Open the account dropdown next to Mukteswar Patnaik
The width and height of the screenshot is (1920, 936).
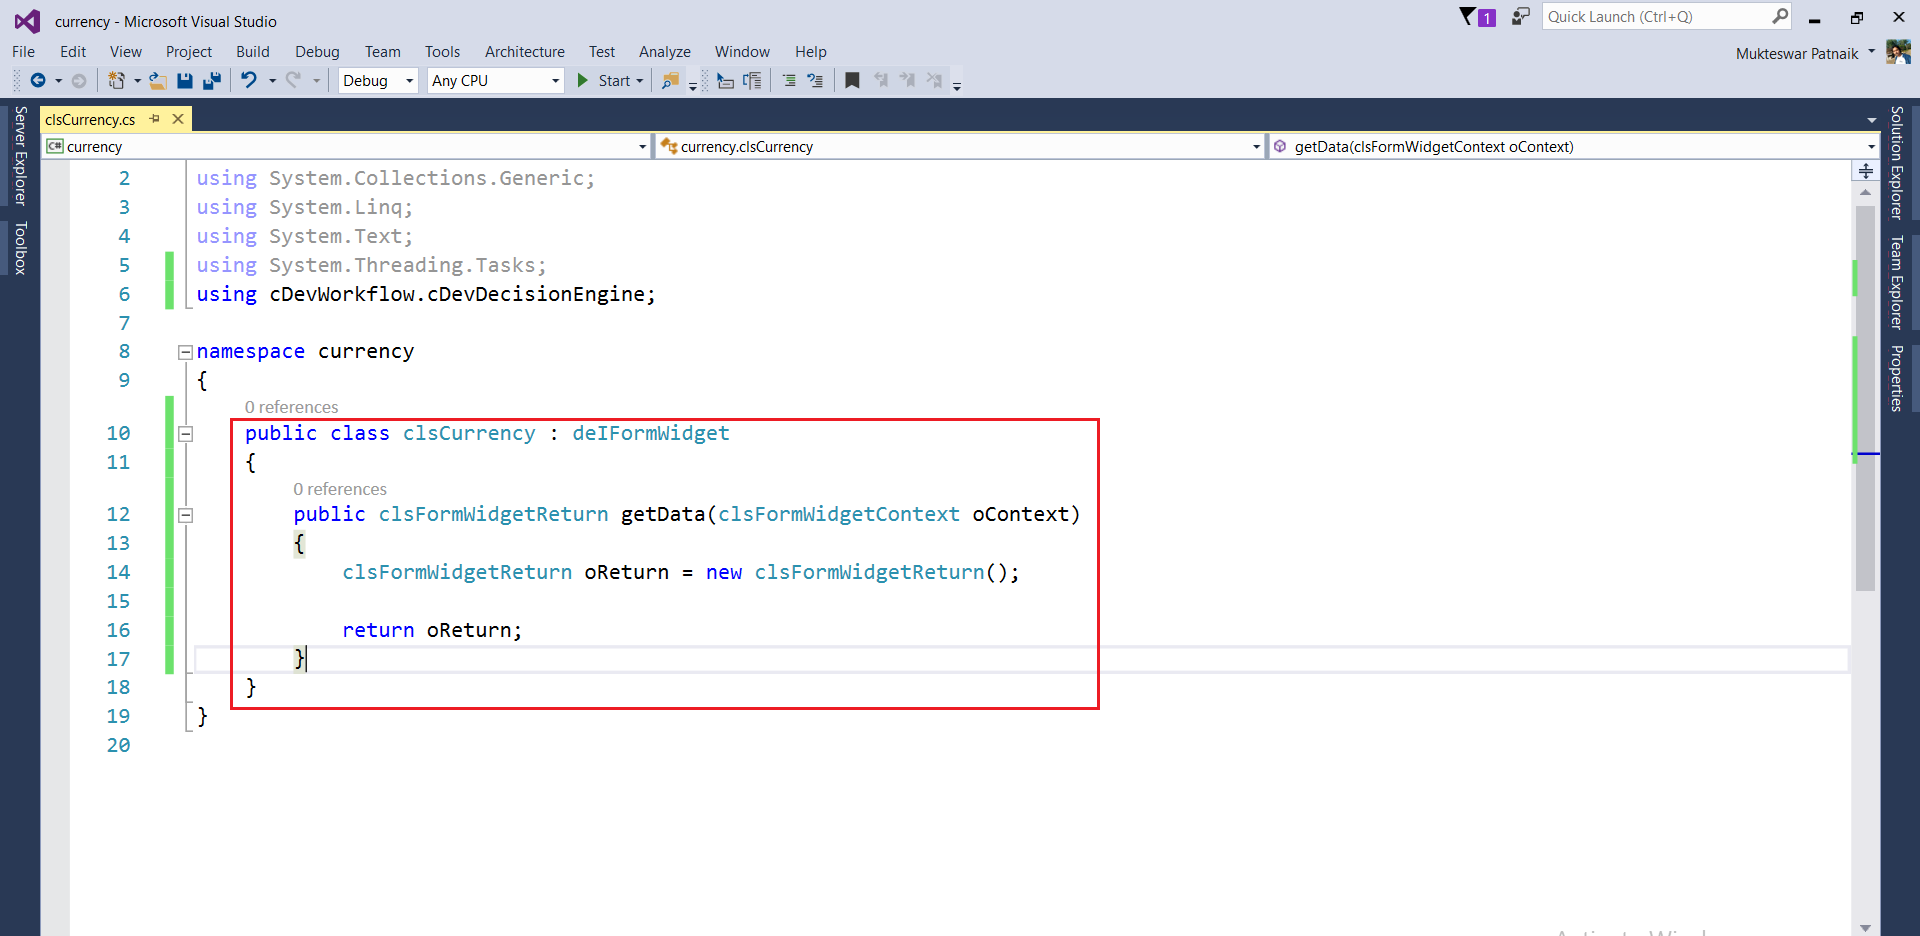1871,52
